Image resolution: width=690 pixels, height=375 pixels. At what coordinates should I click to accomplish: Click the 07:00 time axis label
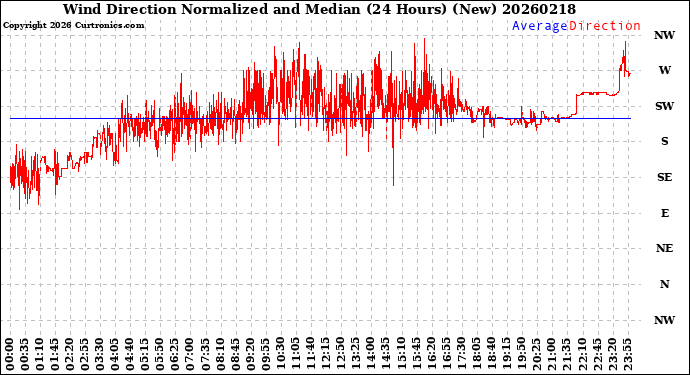[x=191, y=355]
